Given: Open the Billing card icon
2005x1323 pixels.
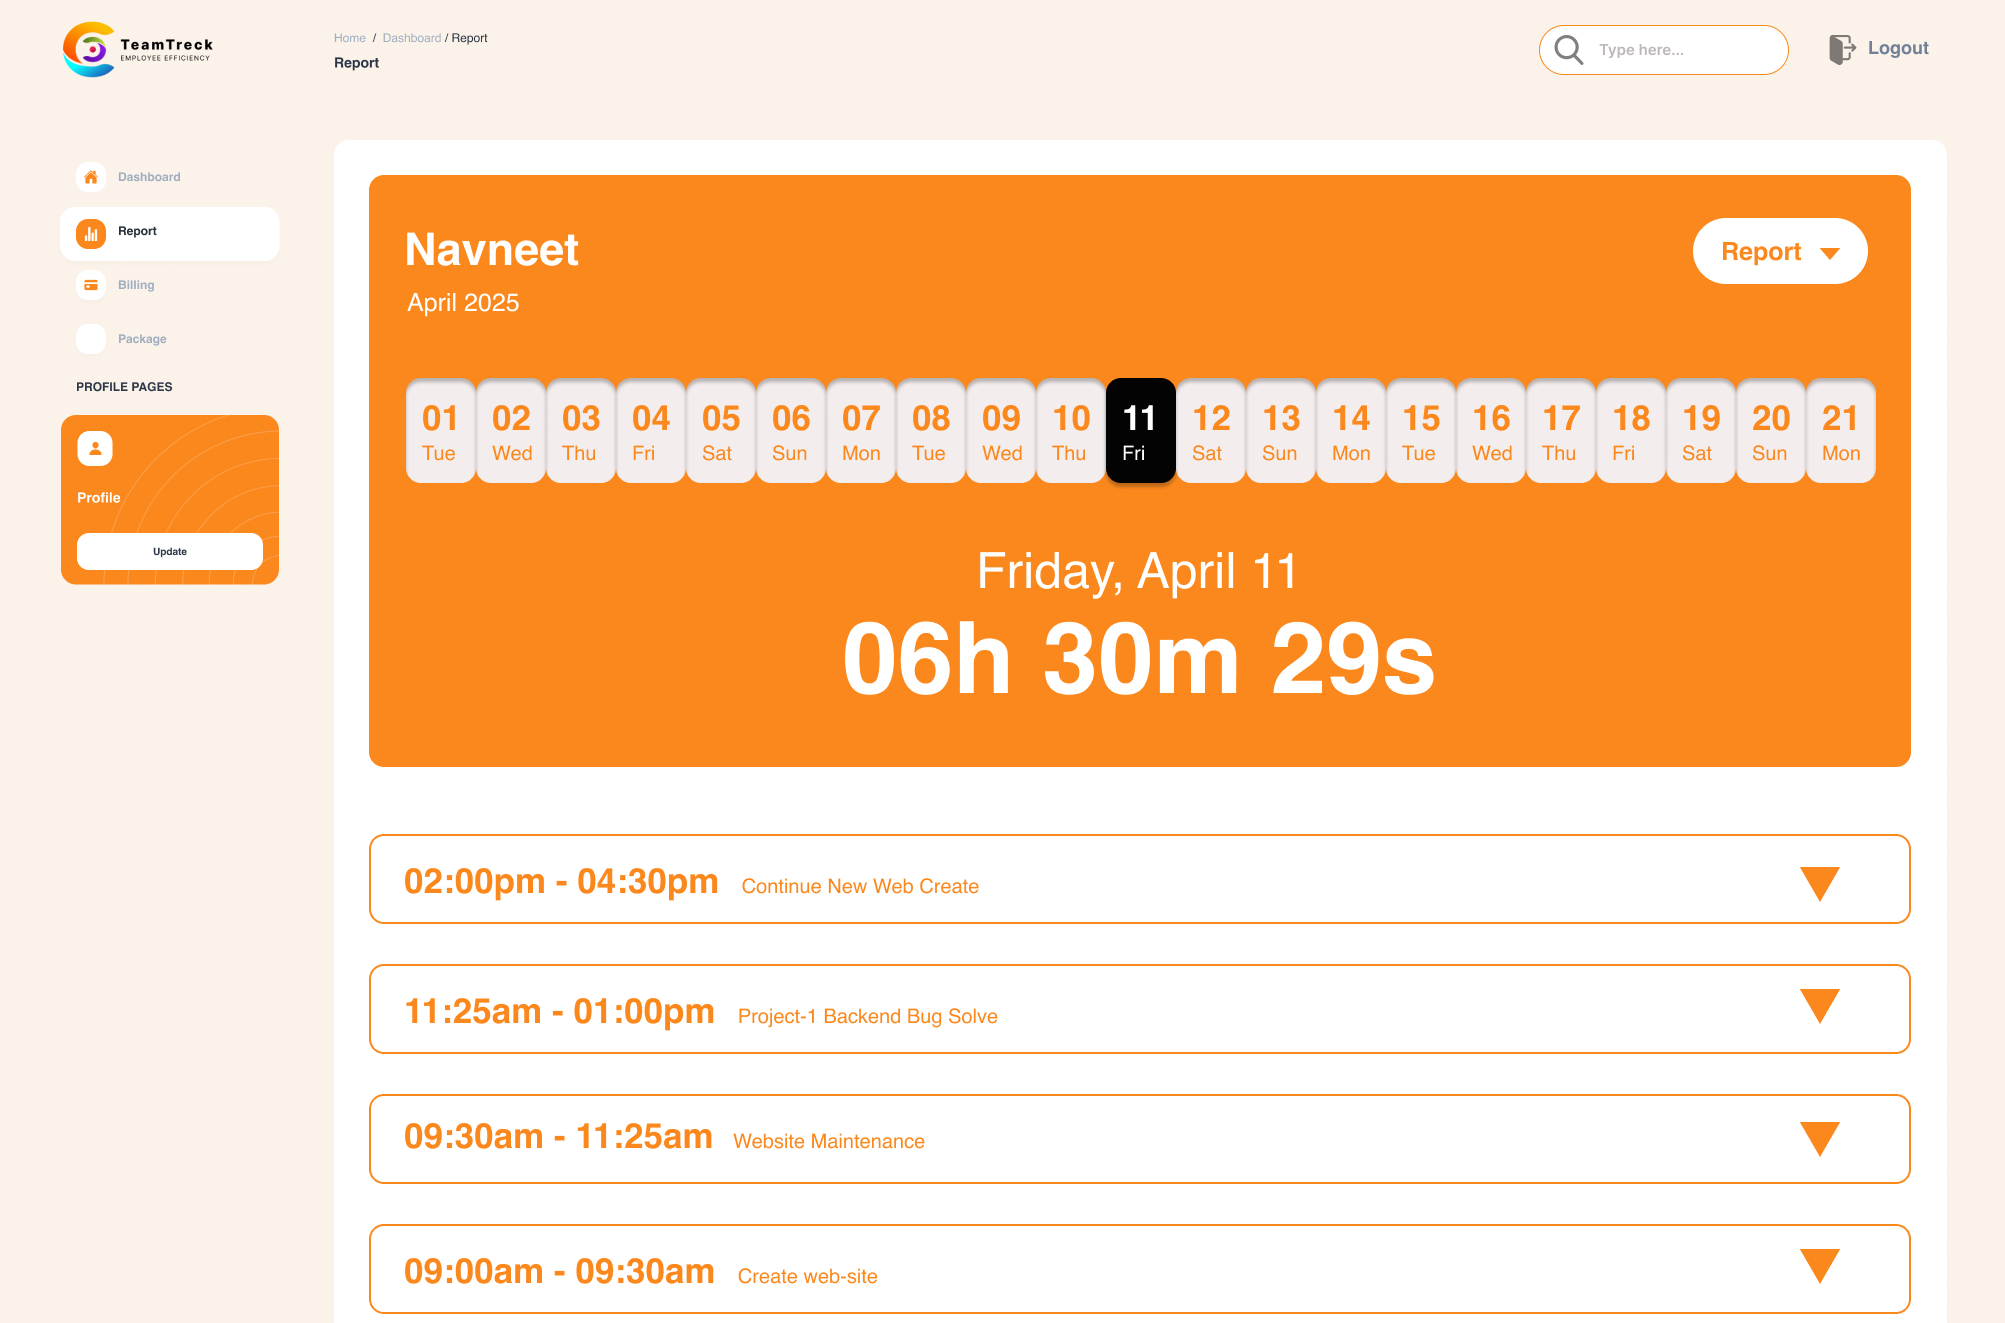Looking at the screenshot, I should (x=91, y=285).
